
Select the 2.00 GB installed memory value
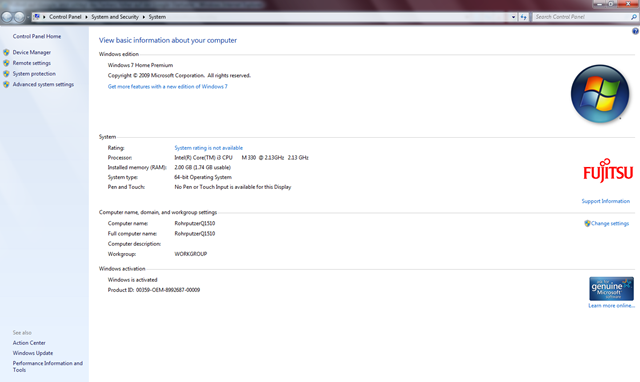pyautogui.click(x=202, y=167)
